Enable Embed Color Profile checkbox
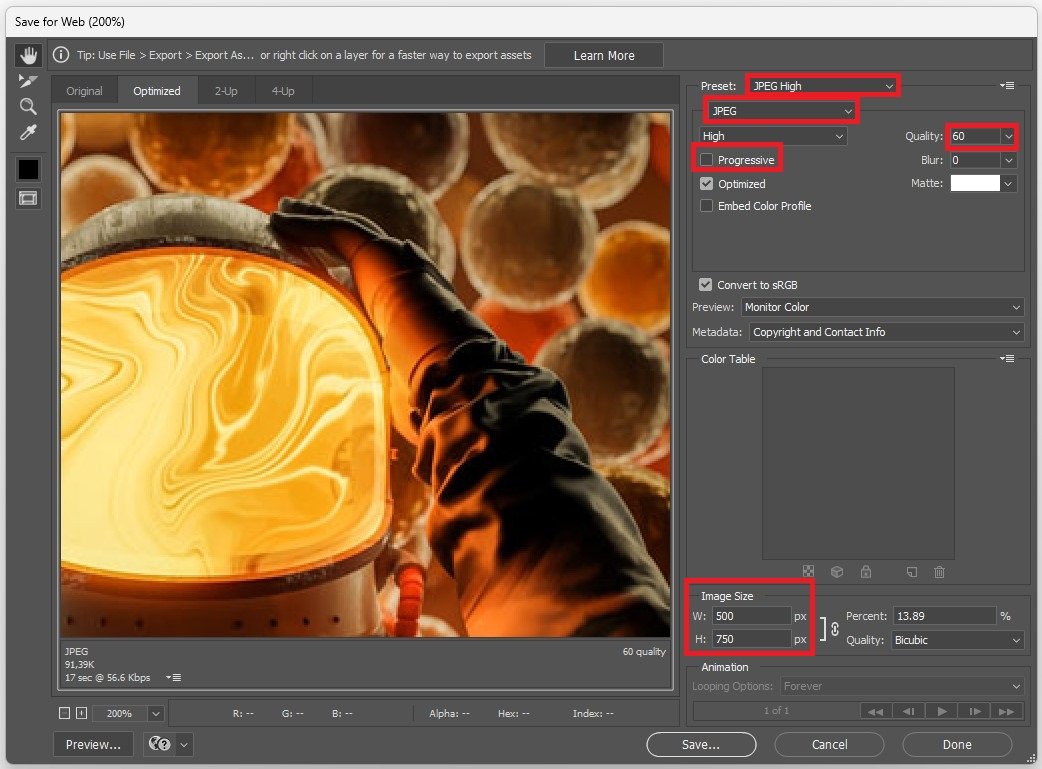The width and height of the screenshot is (1042, 769). 707,206
